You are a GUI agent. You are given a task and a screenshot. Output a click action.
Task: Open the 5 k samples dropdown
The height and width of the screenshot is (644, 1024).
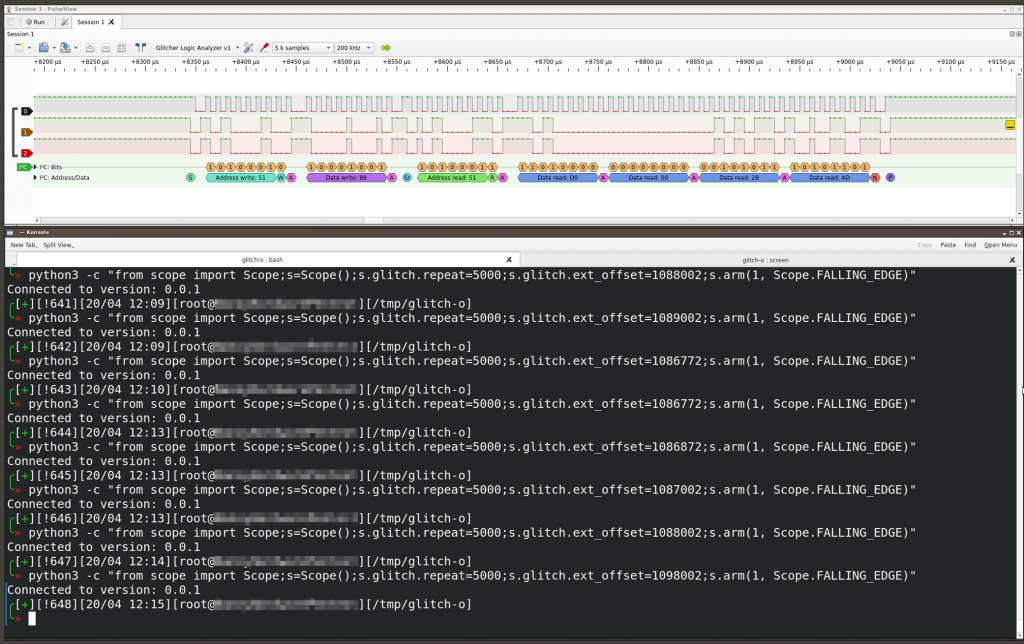click(302, 47)
